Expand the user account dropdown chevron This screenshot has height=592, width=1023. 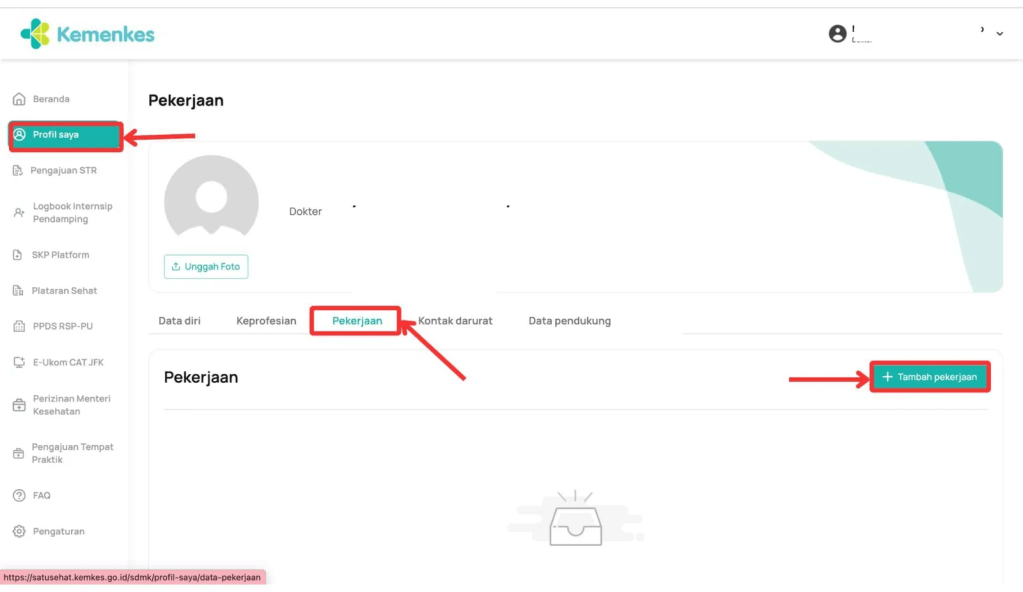(999, 34)
